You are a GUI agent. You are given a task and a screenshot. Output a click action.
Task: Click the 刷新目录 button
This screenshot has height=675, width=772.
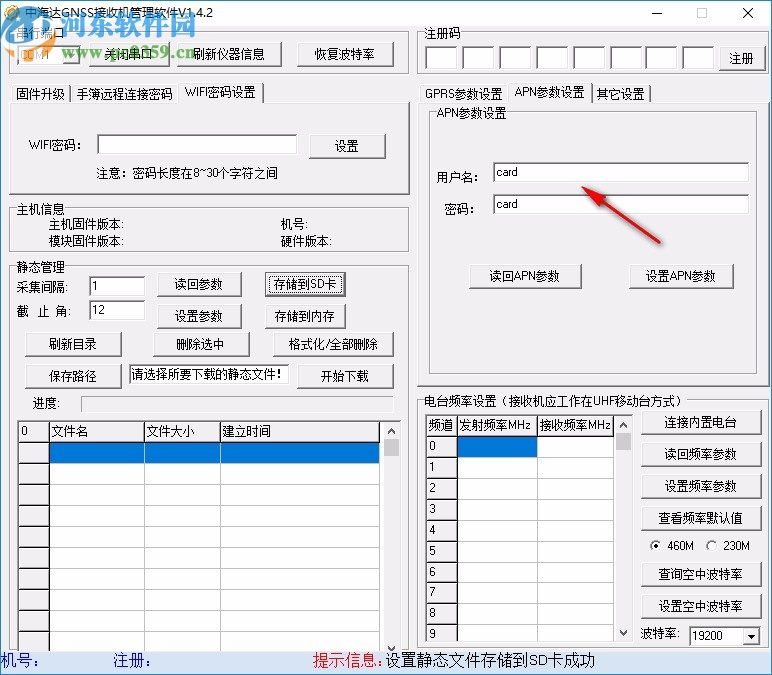click(73, 344)
